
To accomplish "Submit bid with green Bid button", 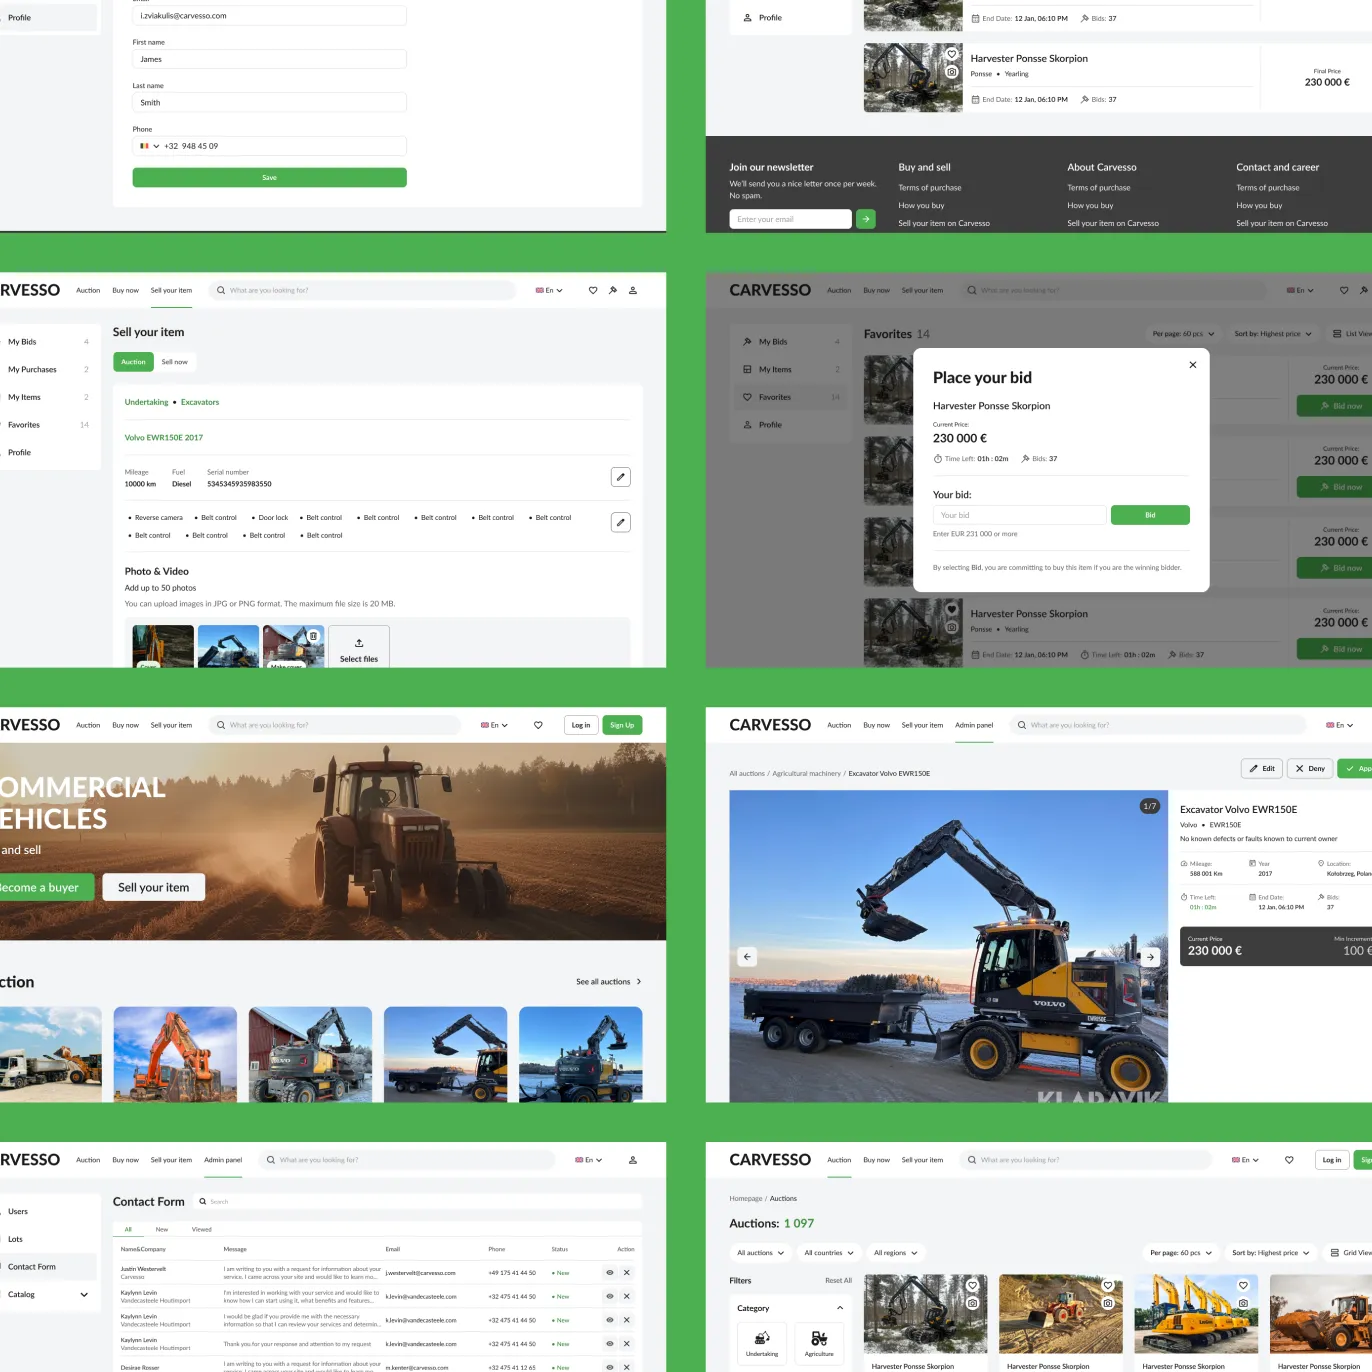I will click(1150, 515).
